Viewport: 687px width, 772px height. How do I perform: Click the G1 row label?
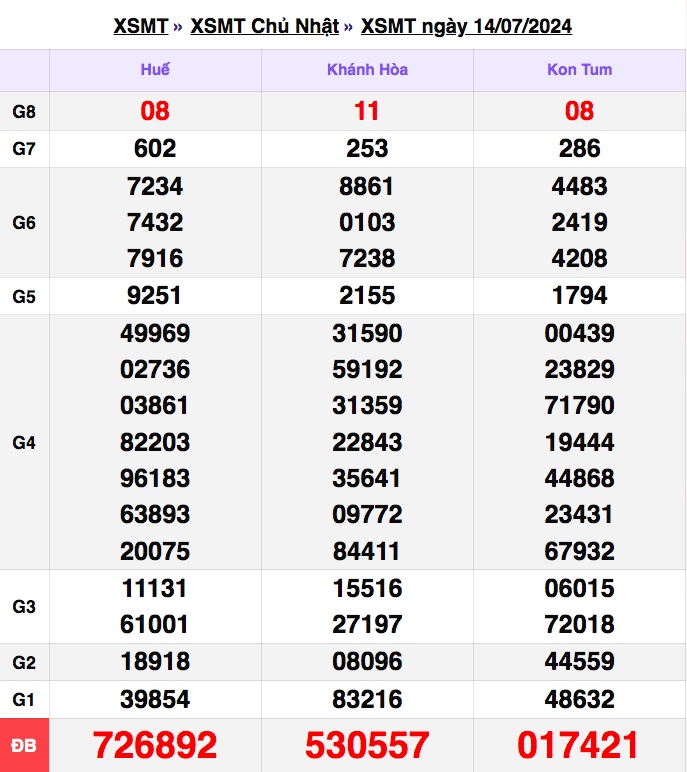click(x=24, y=699)
